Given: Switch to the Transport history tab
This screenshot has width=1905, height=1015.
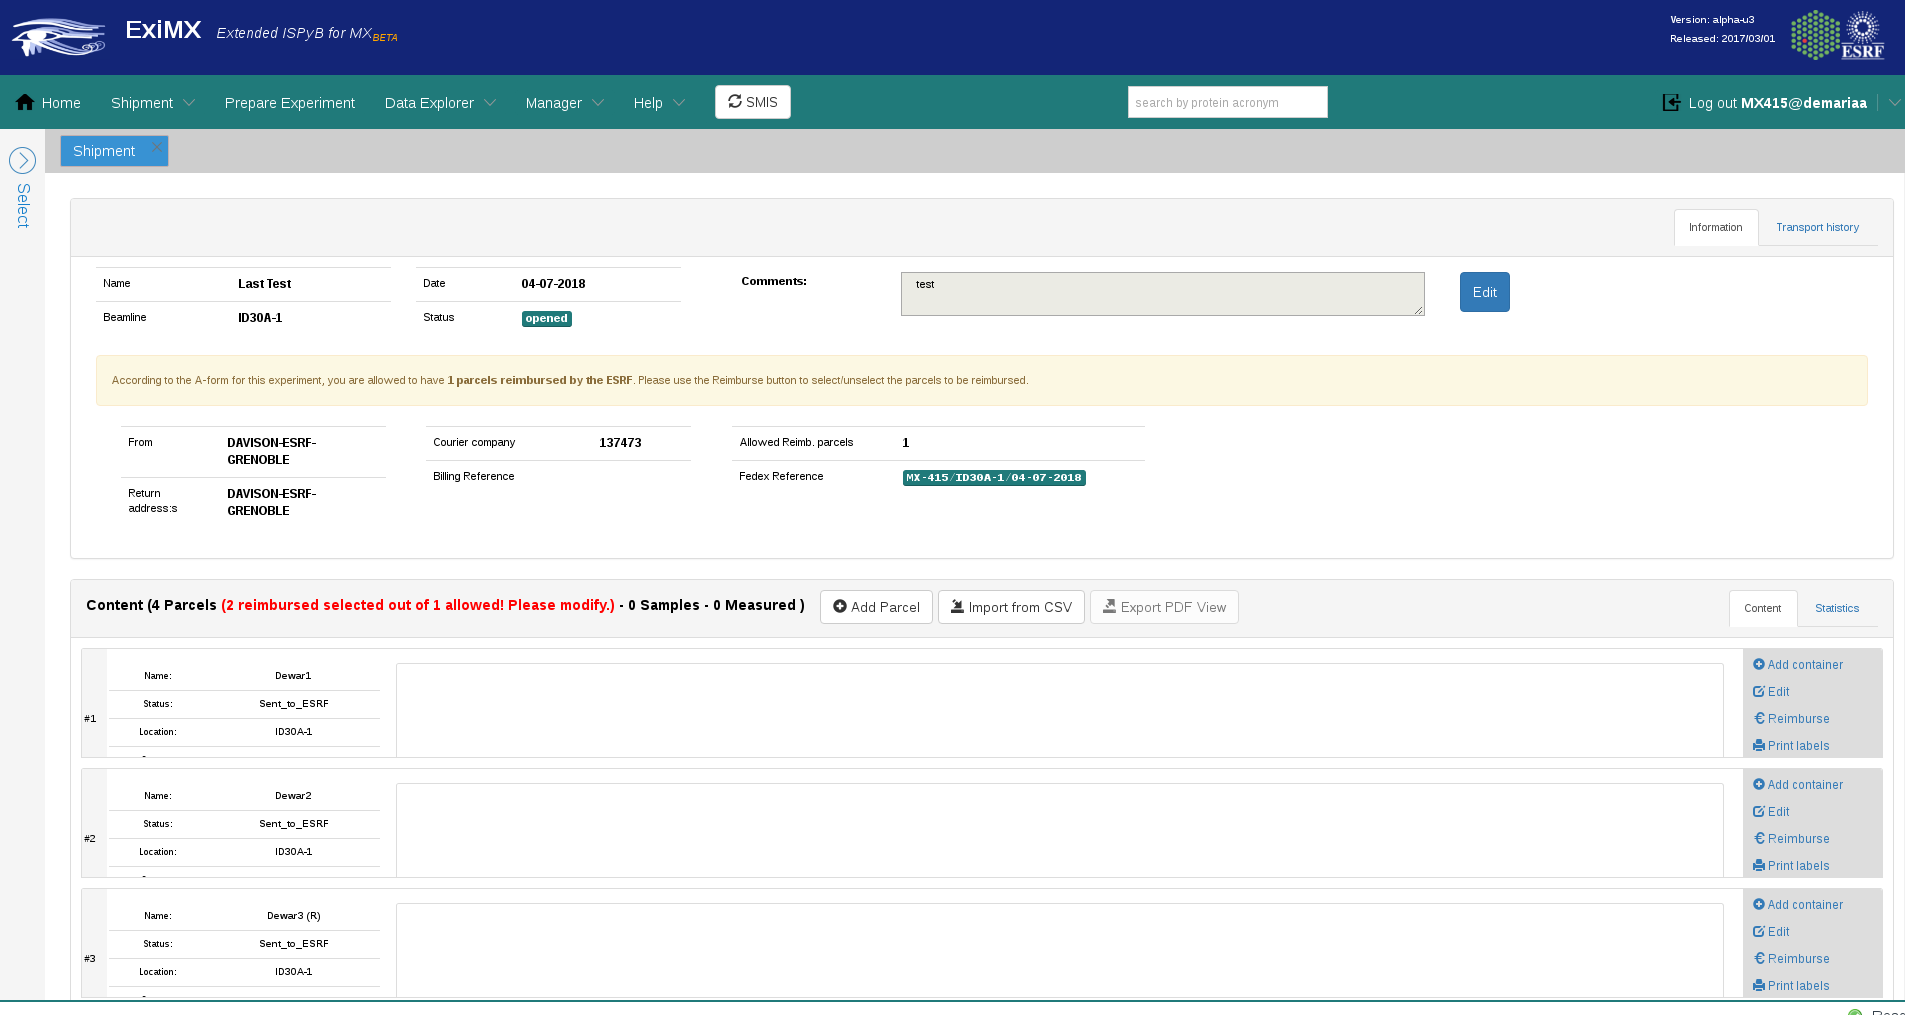Looking at the screenshot, I should pyautogui.click(x=1817, y=227).
